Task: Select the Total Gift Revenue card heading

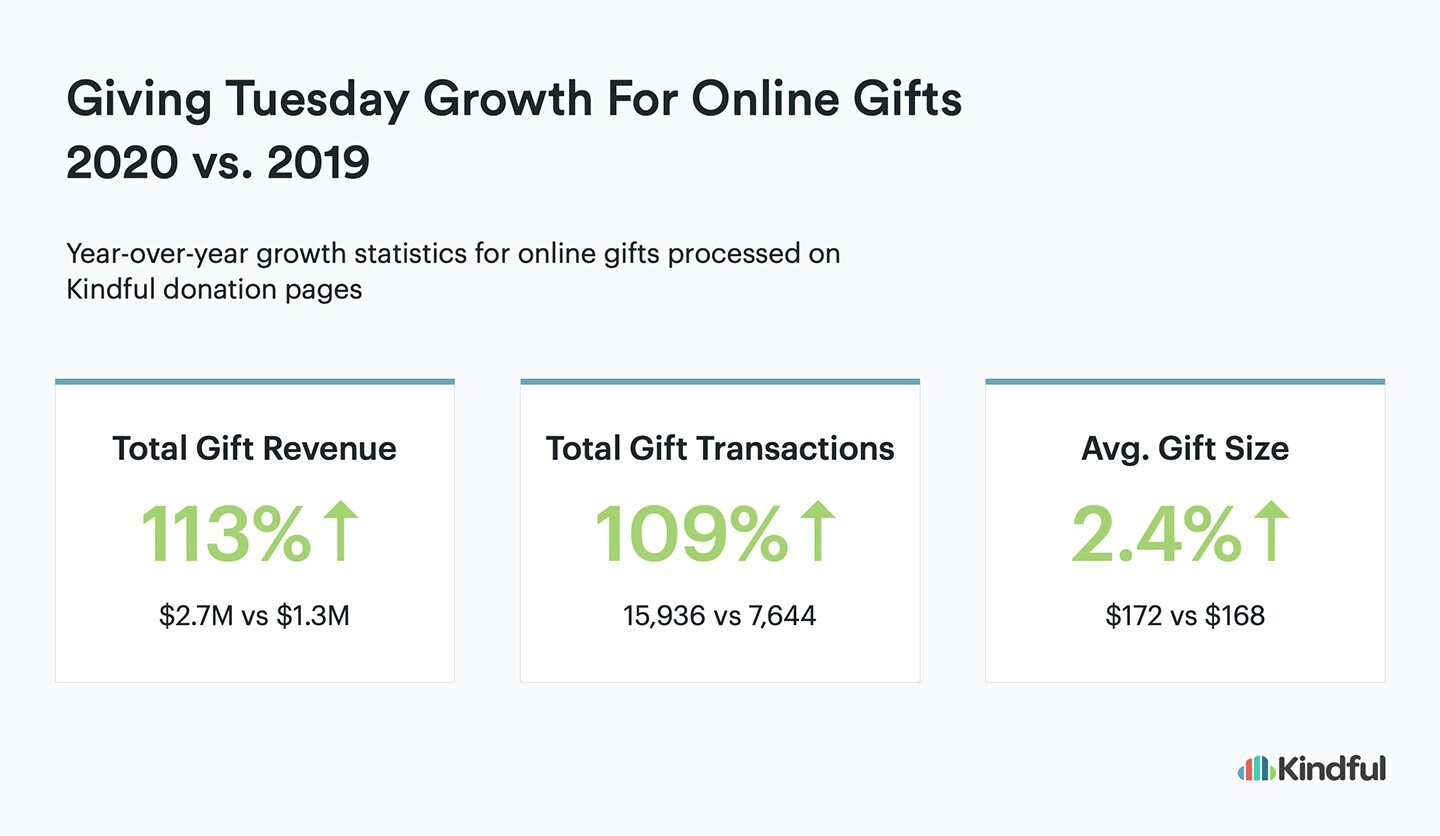Action: tap(255, 448)
